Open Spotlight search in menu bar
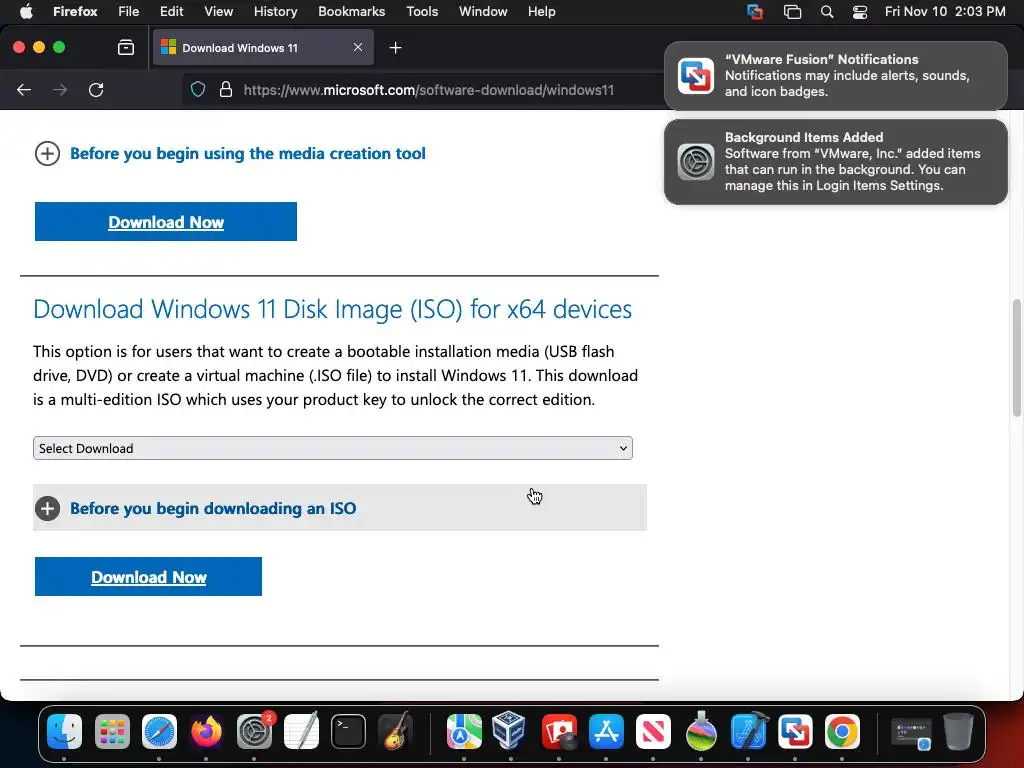The image size is (1024, 768). (827, 12)
